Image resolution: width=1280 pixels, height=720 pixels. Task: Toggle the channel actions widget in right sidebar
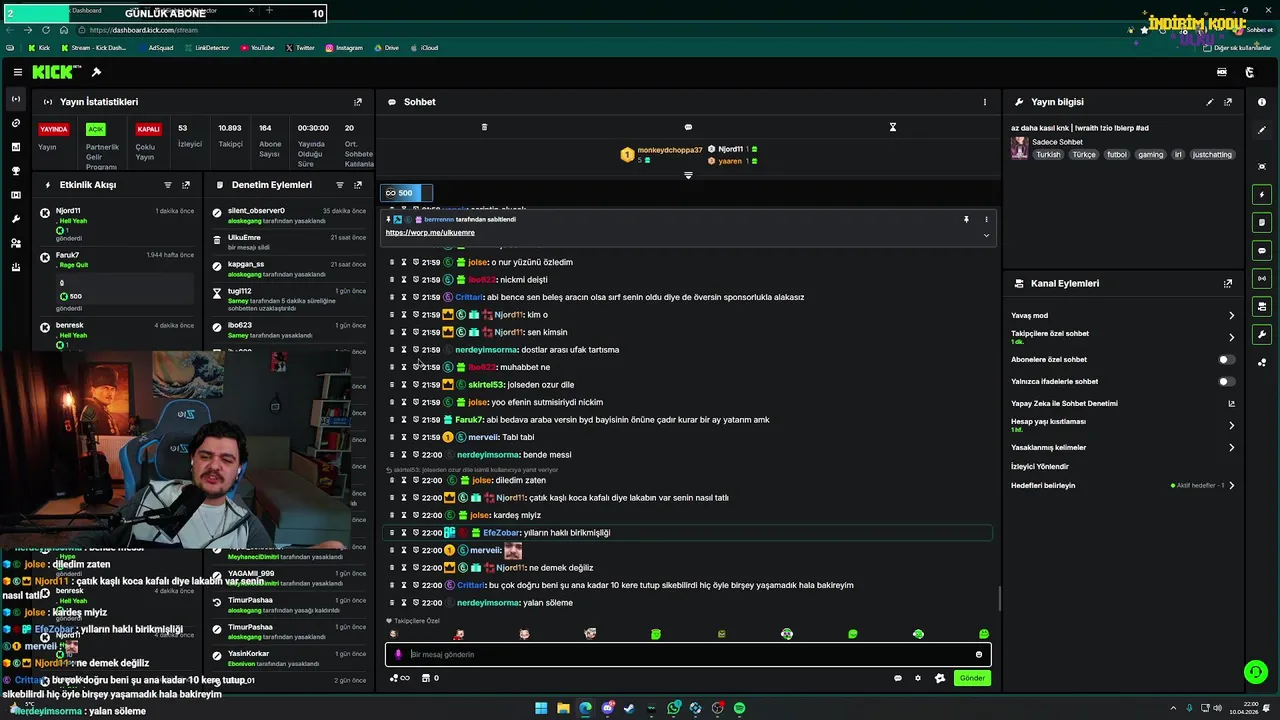[1262, 306]
